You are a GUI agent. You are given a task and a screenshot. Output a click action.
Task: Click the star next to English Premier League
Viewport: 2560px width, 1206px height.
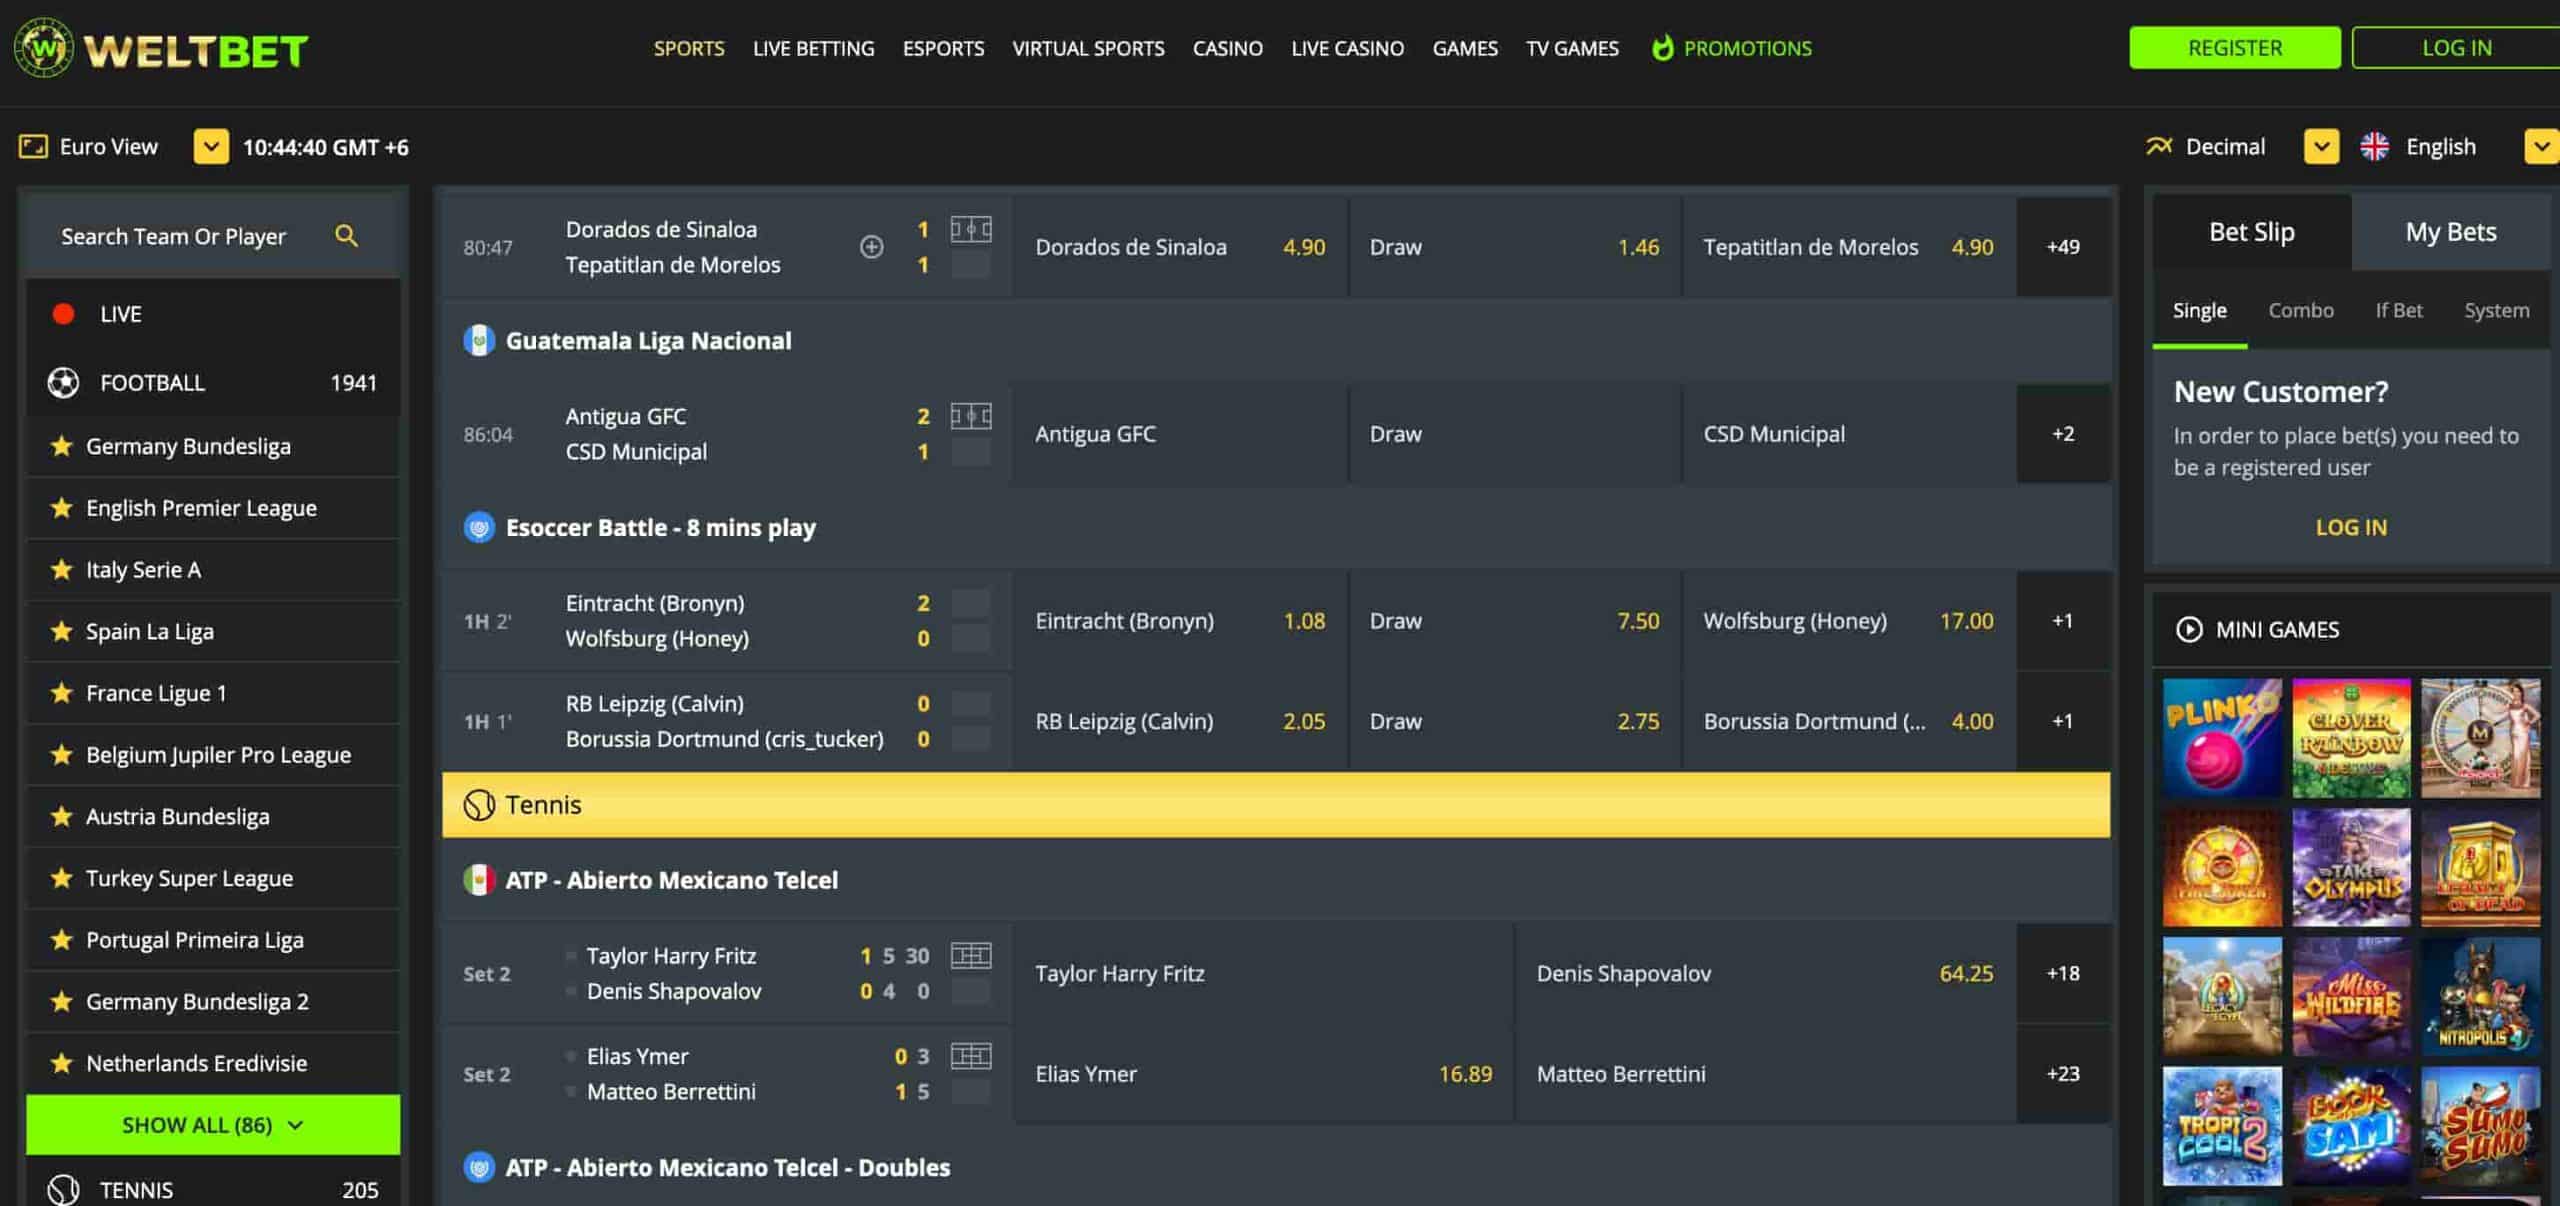coord(62,508)
